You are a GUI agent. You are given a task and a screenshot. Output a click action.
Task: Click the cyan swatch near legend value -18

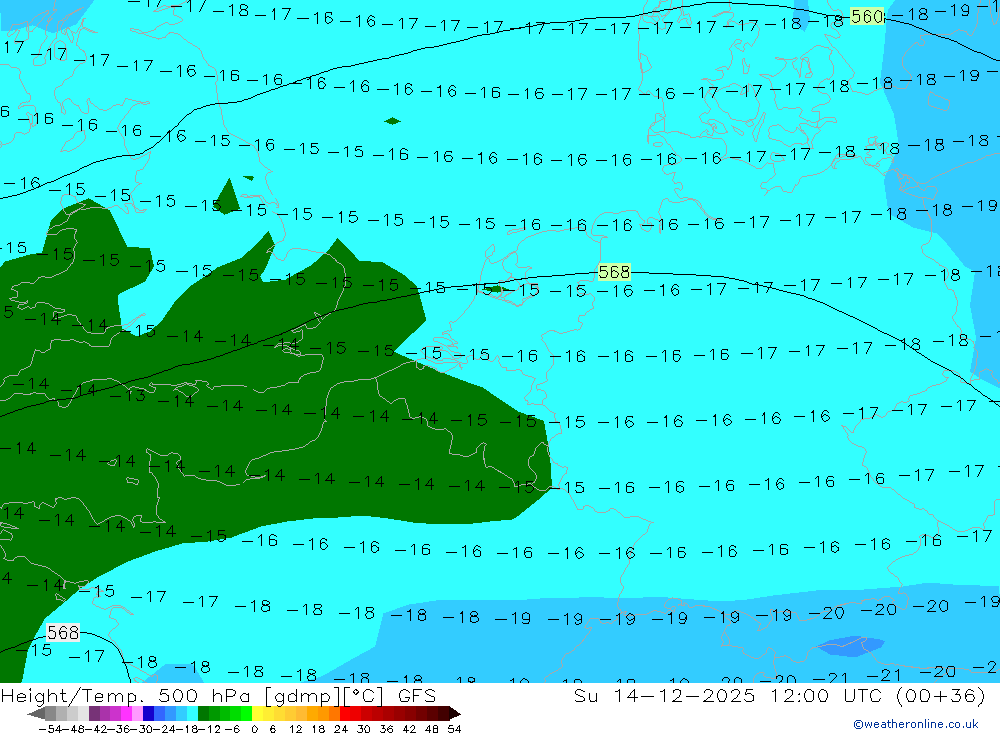(x=193, y=713)
